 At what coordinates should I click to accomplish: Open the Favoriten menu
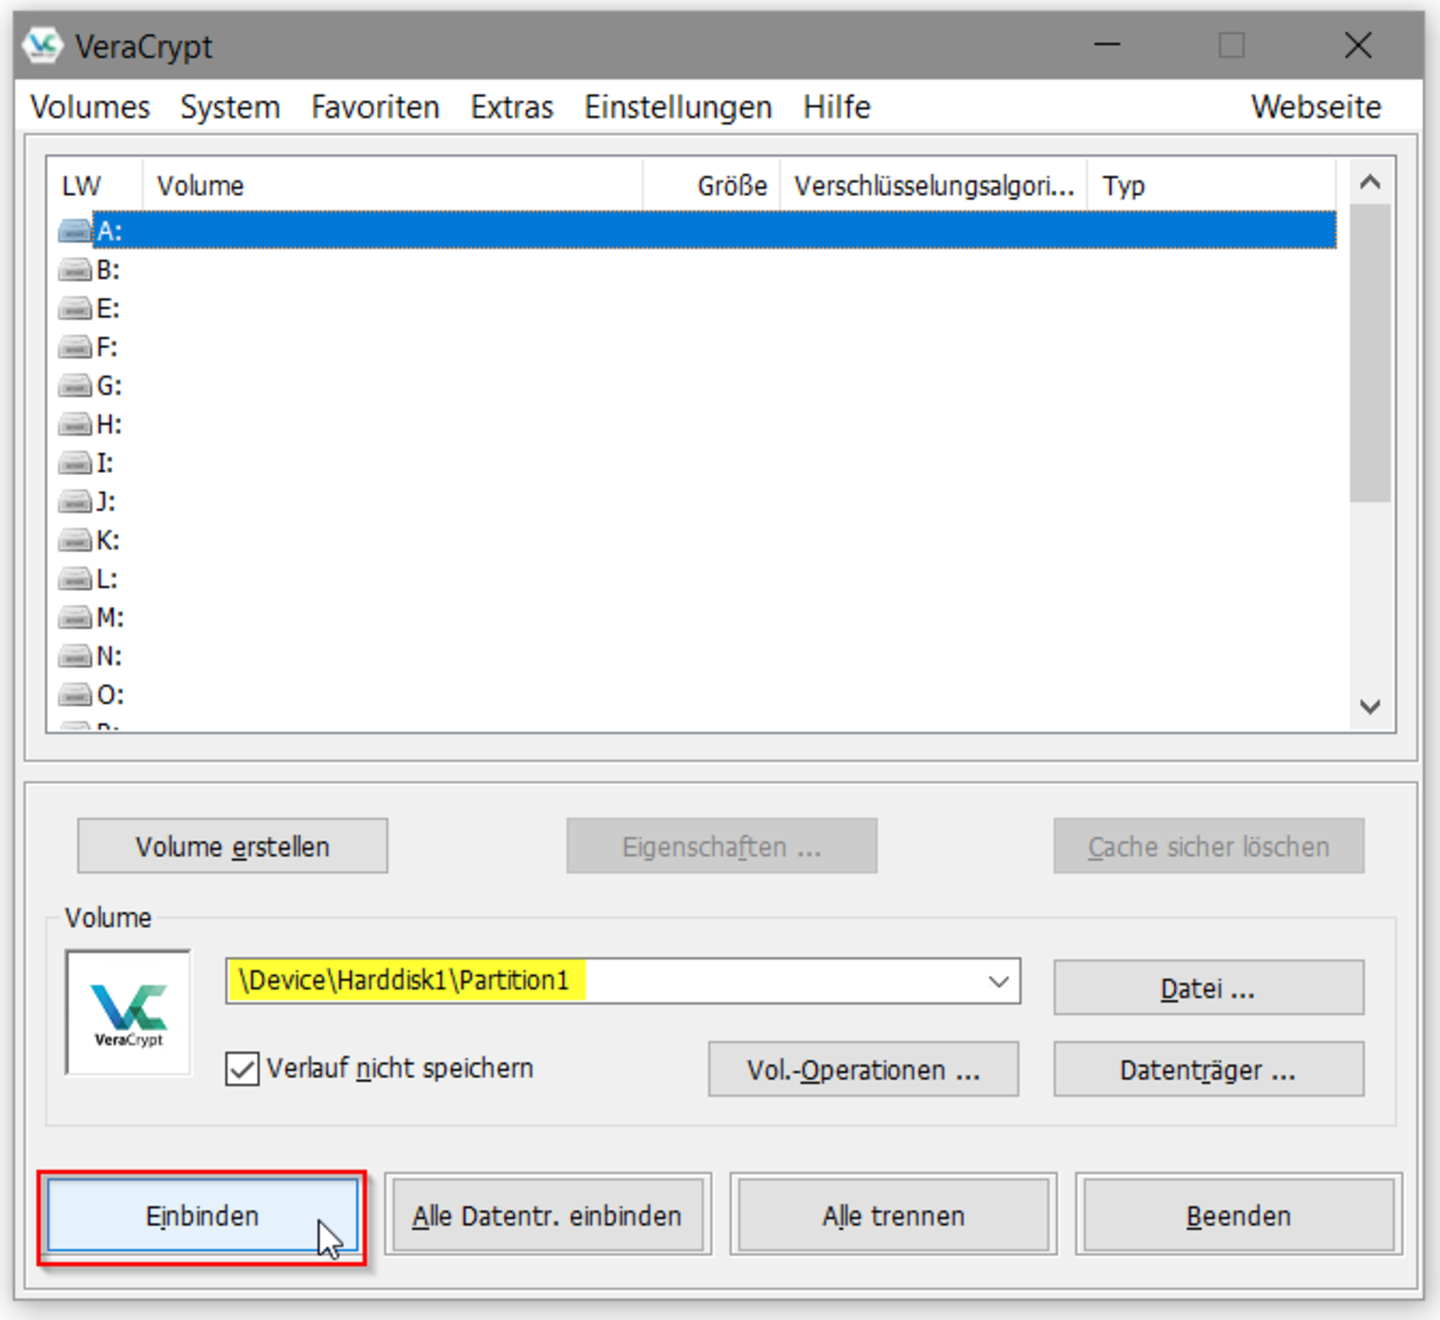point(375,107)
